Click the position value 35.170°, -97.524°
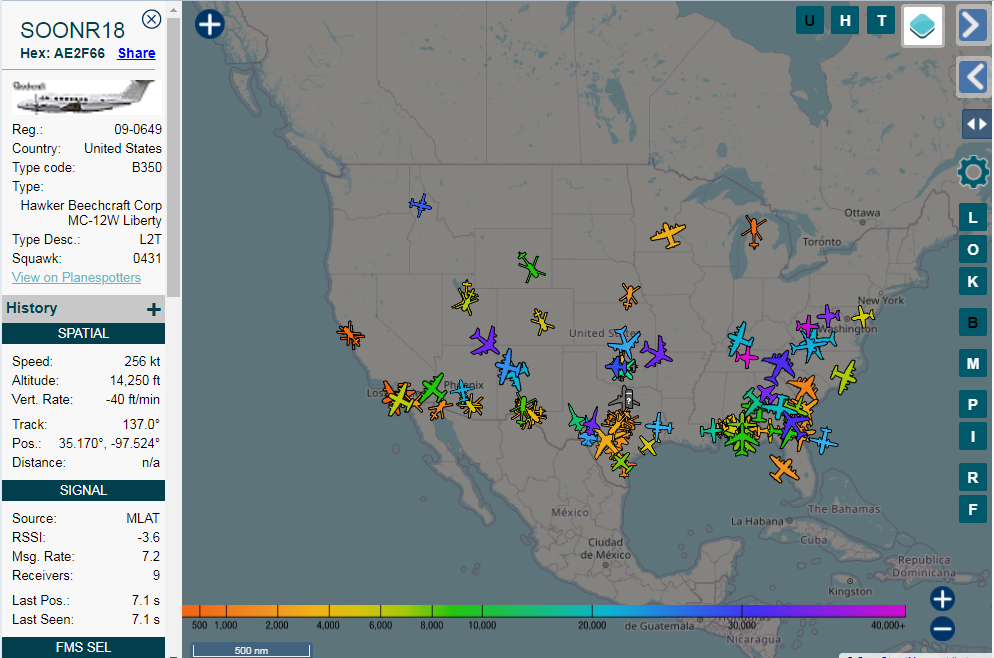Image resolution: width=994 pixels, height=658 pixels. (x=109, y=443)
